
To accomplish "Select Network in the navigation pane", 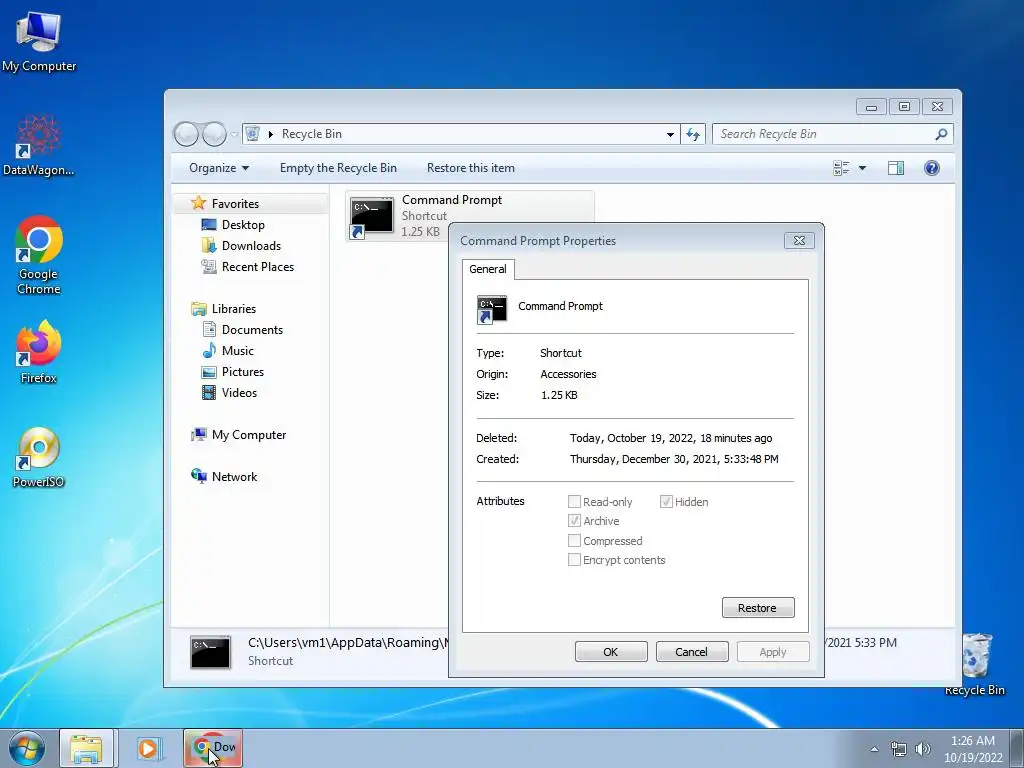I will pyautogui.click(x=234, y=477).
